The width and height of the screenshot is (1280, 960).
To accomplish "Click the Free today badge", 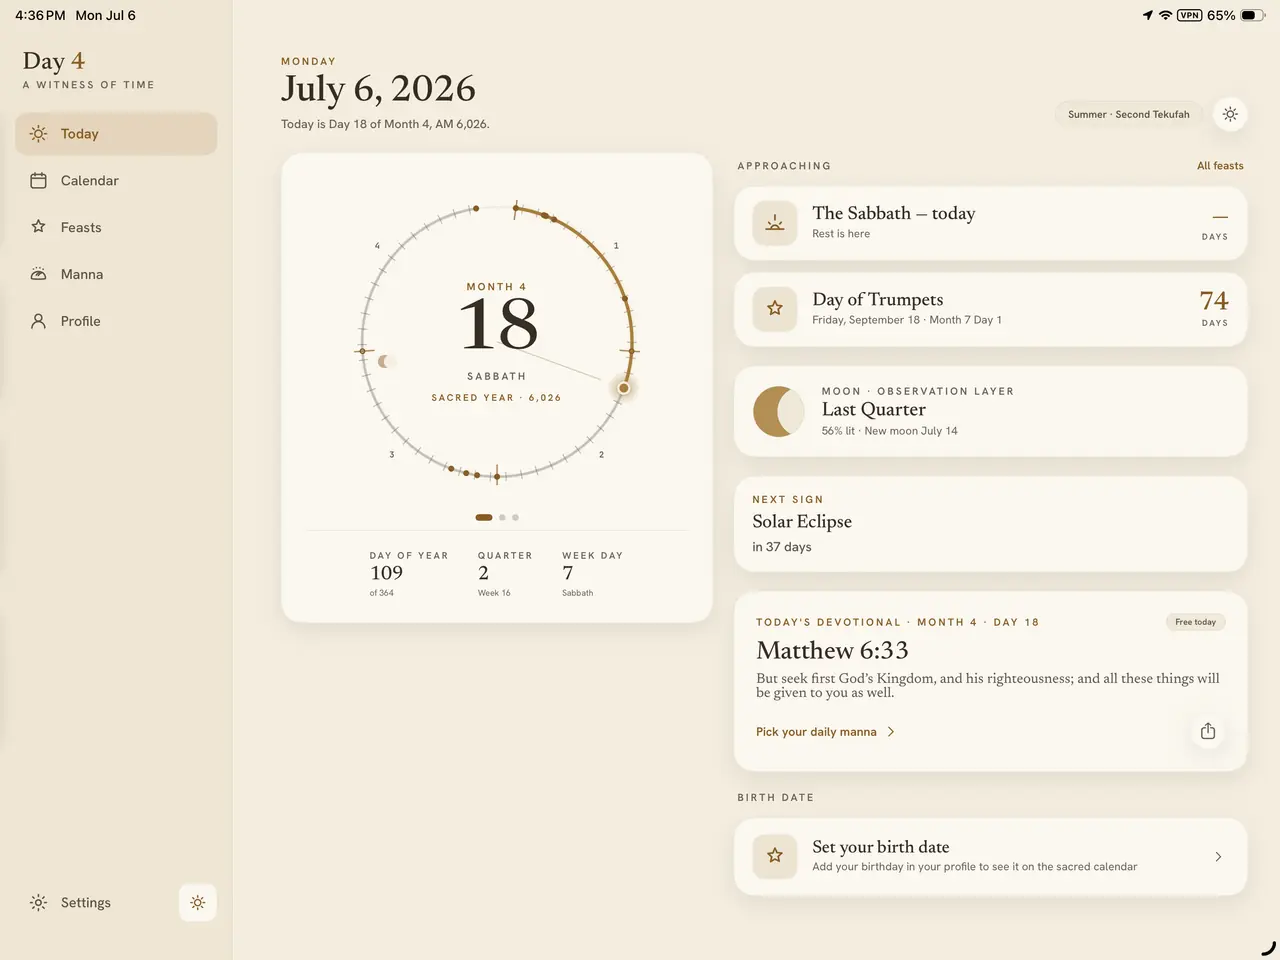I will pos(1195,622).
